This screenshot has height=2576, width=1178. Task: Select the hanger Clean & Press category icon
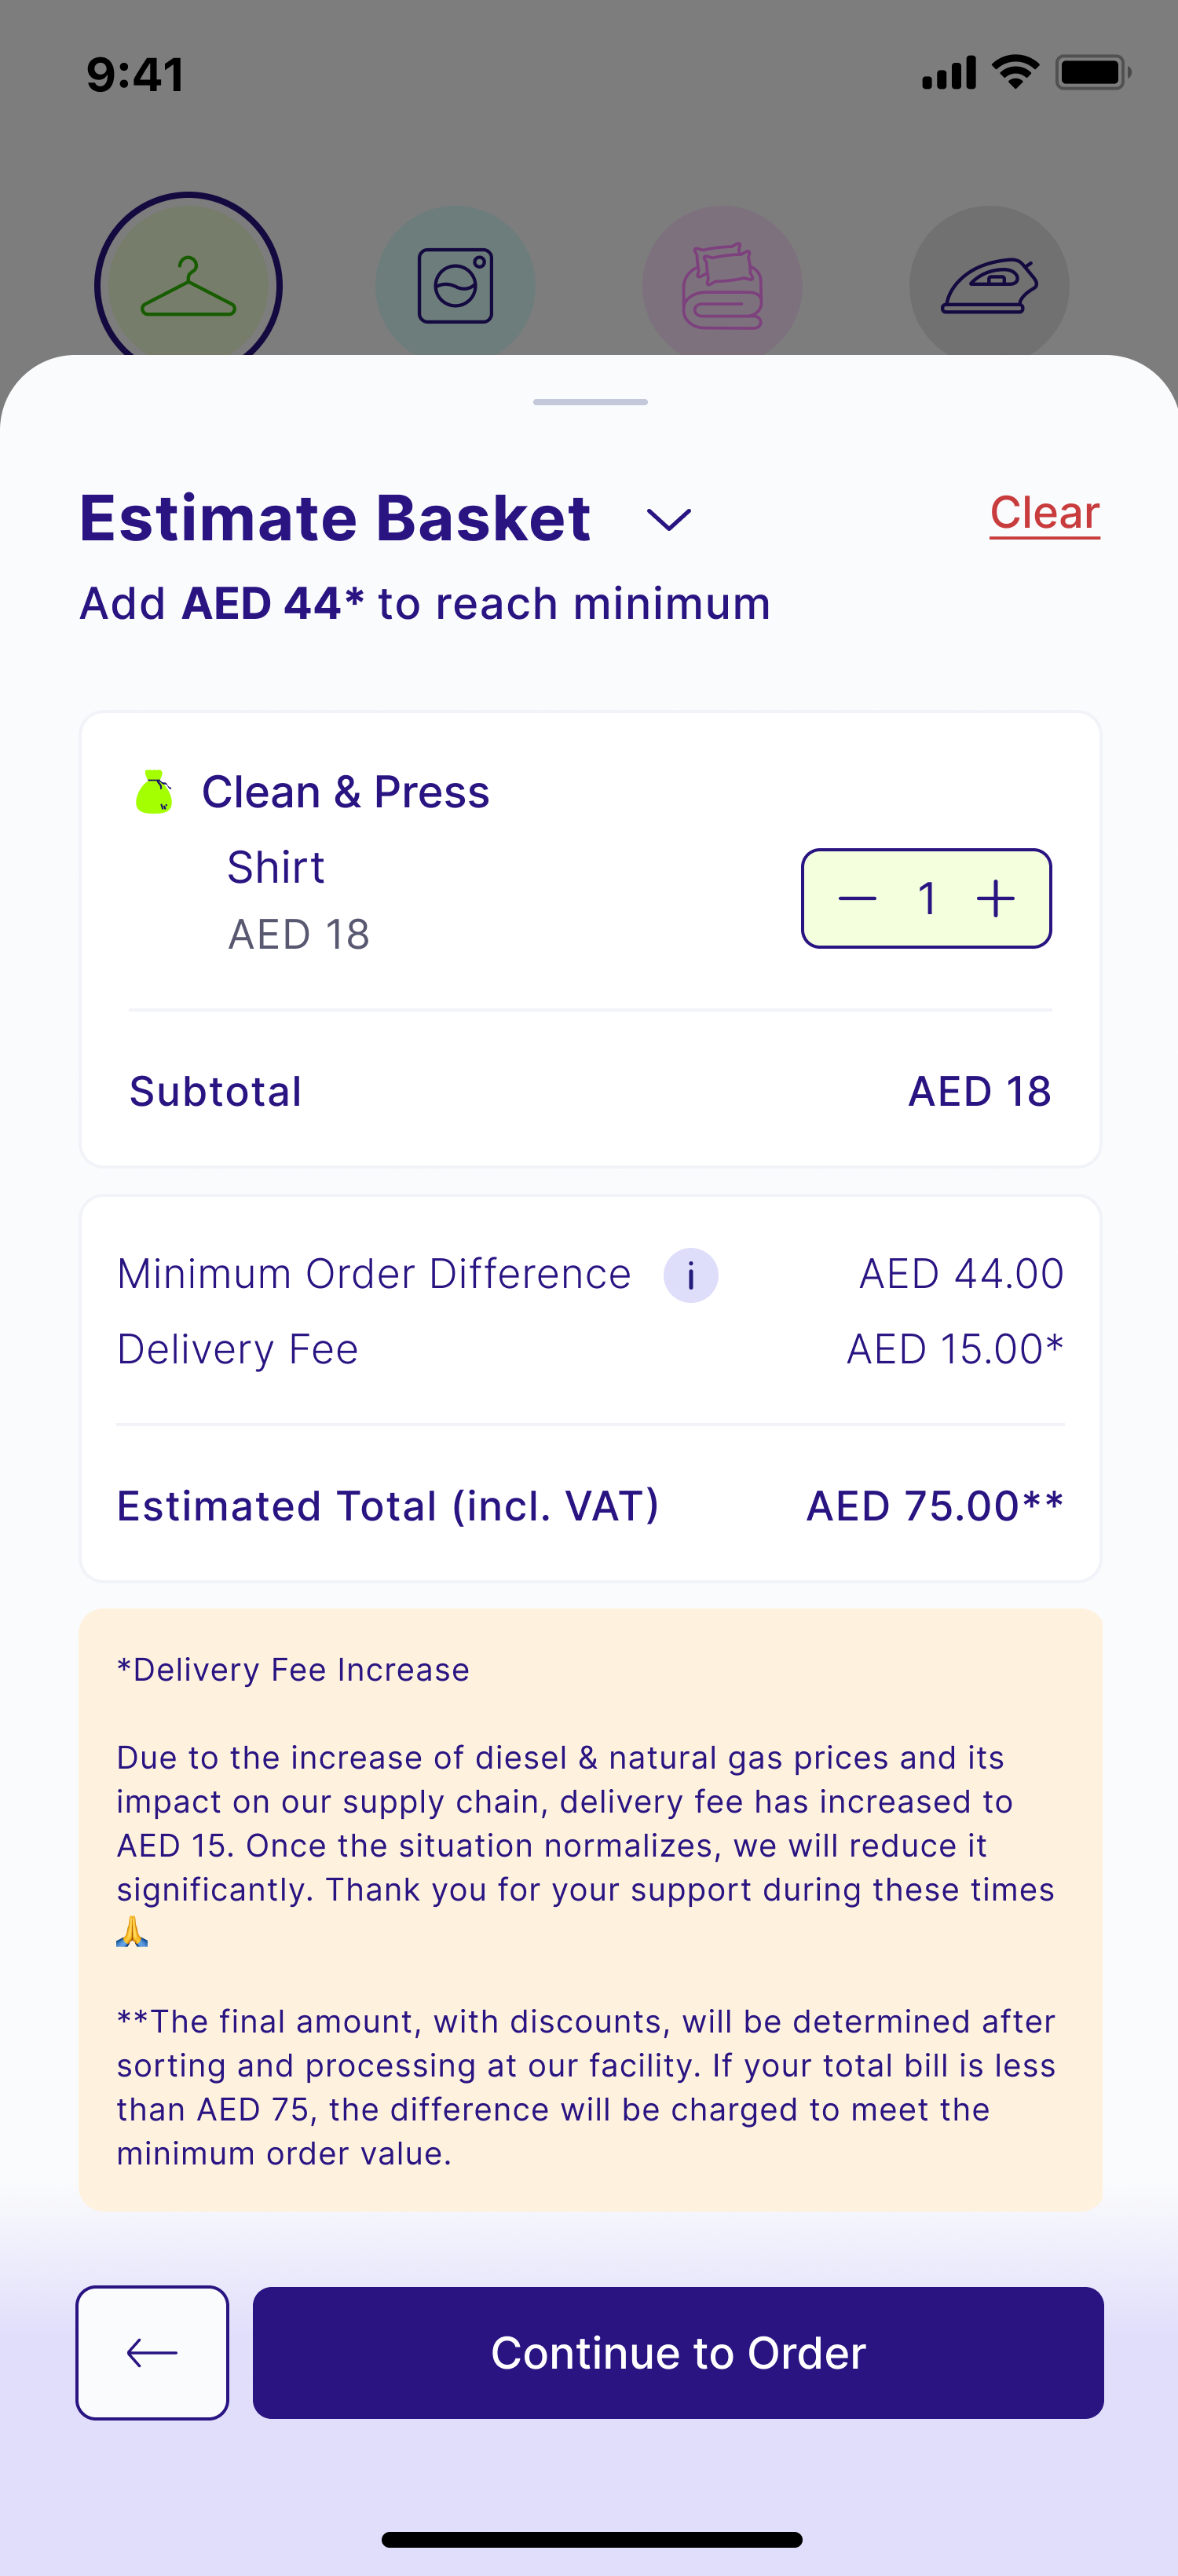point(188,285)
